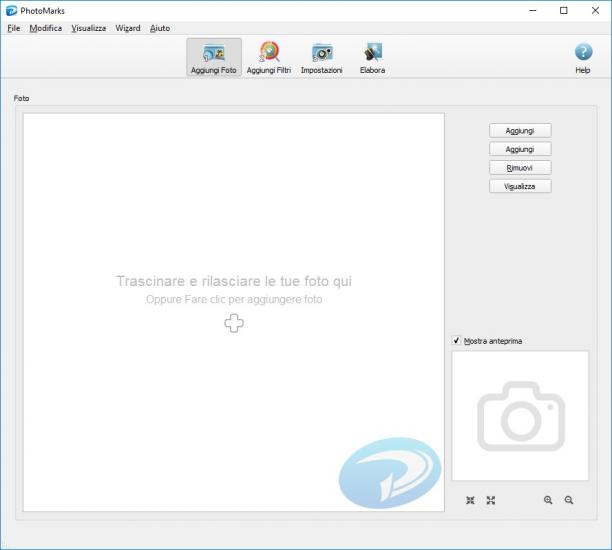Screen dimensions: 612x550
Task: Minimize the PhotoMarks window
Action: [x=533, y=11]
